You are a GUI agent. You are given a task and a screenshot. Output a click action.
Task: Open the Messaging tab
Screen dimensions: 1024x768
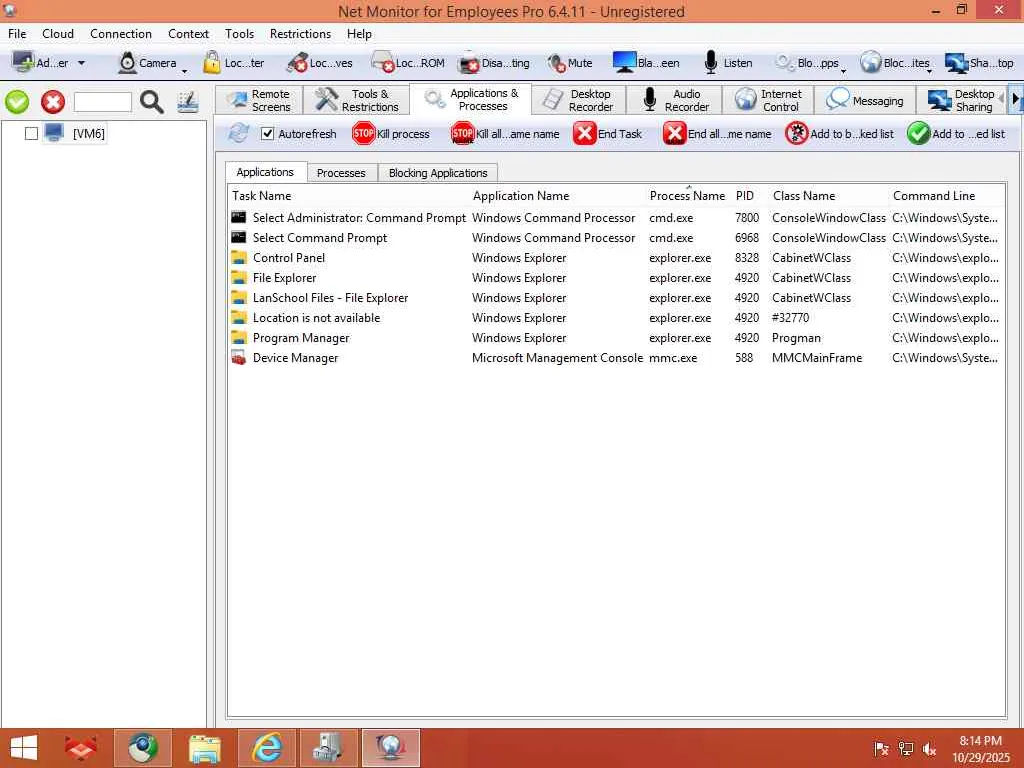click(865, 100)
